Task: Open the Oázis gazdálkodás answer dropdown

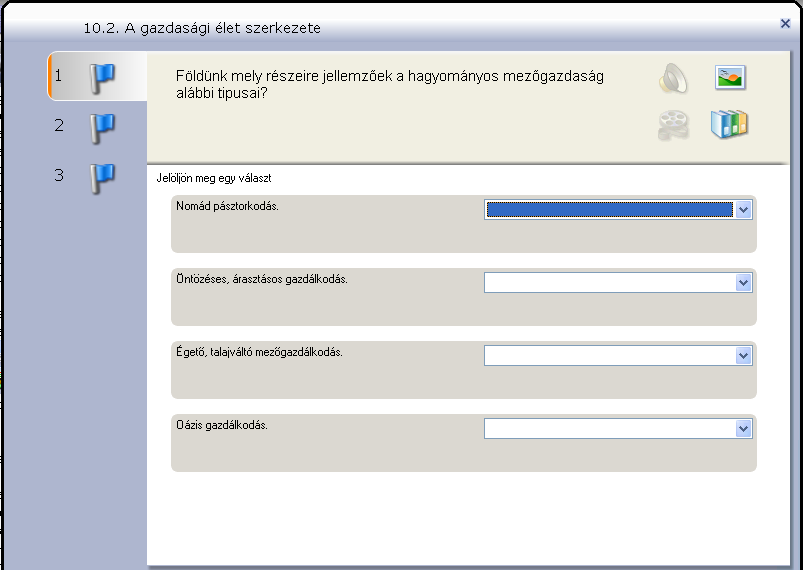Action: pos(743,429)
